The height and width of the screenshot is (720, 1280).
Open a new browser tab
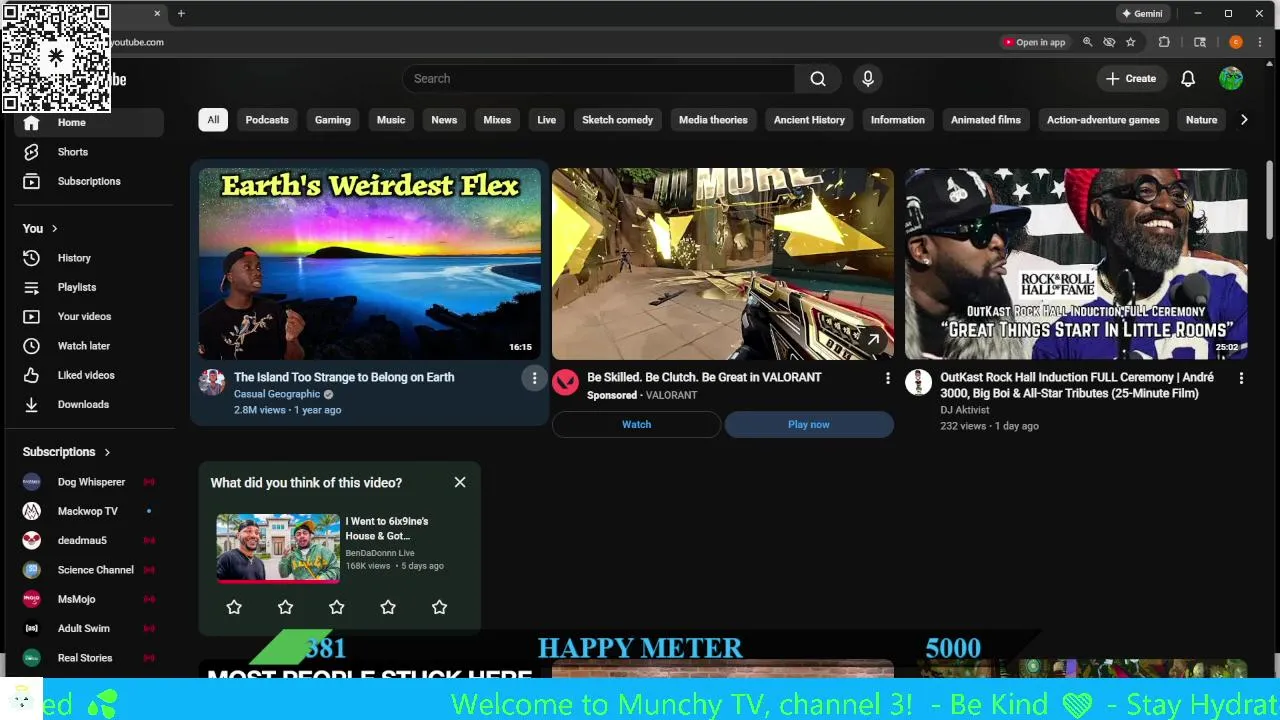click(181, 14)
